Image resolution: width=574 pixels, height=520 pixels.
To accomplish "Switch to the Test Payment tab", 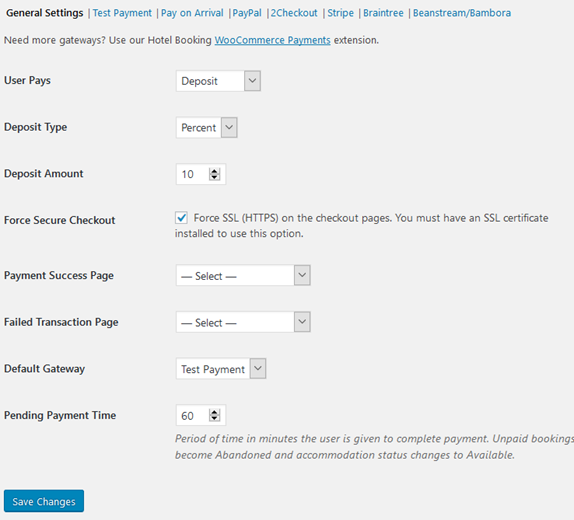I will coord(122,13).
